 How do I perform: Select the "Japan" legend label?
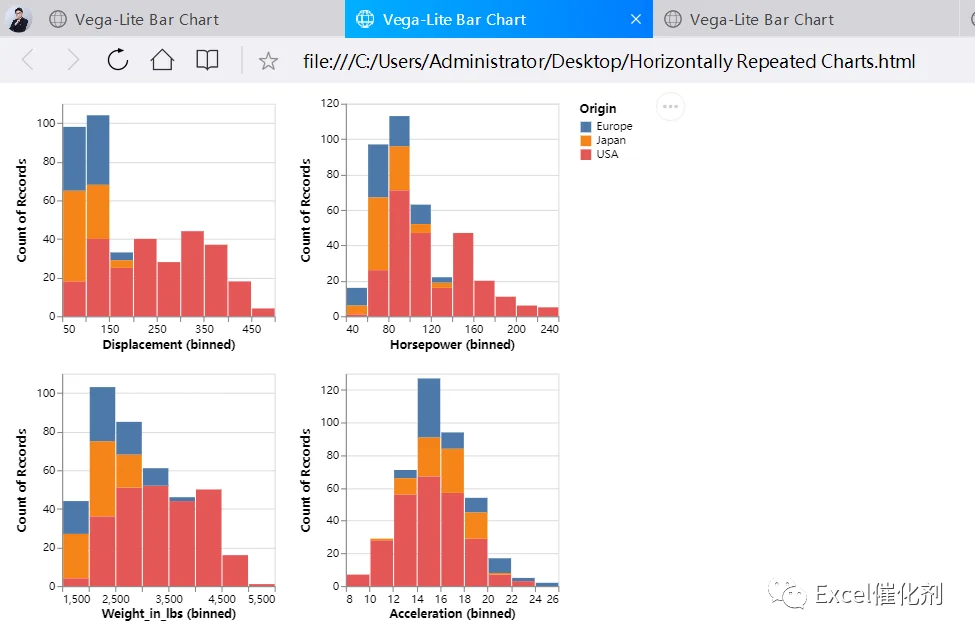click(x=611, y=141)
